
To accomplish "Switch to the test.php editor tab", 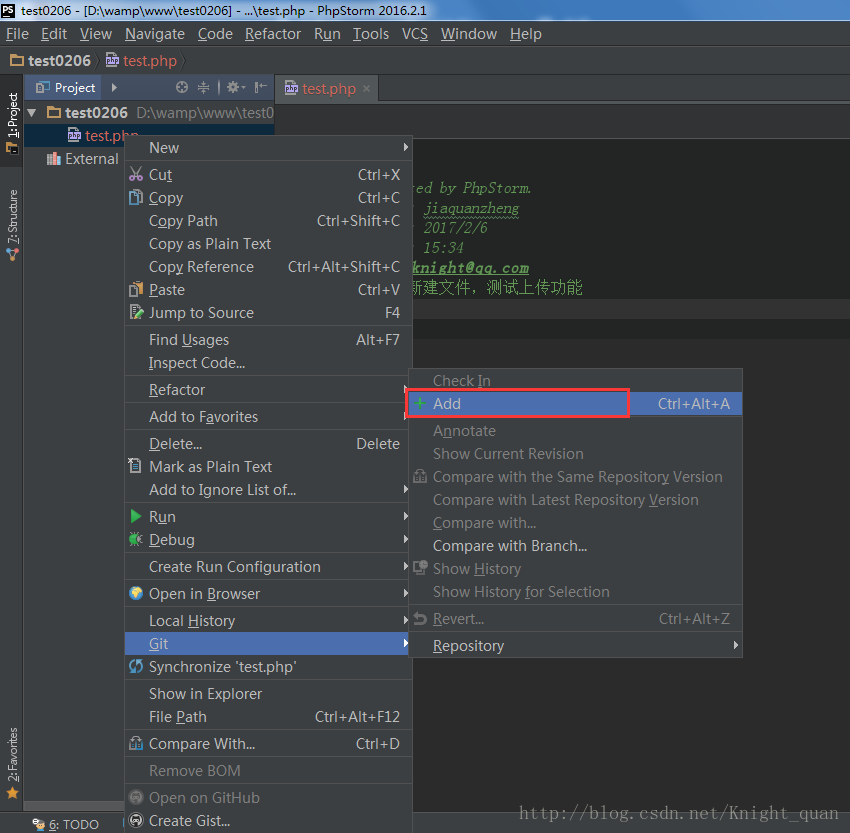I will (329, 88).
